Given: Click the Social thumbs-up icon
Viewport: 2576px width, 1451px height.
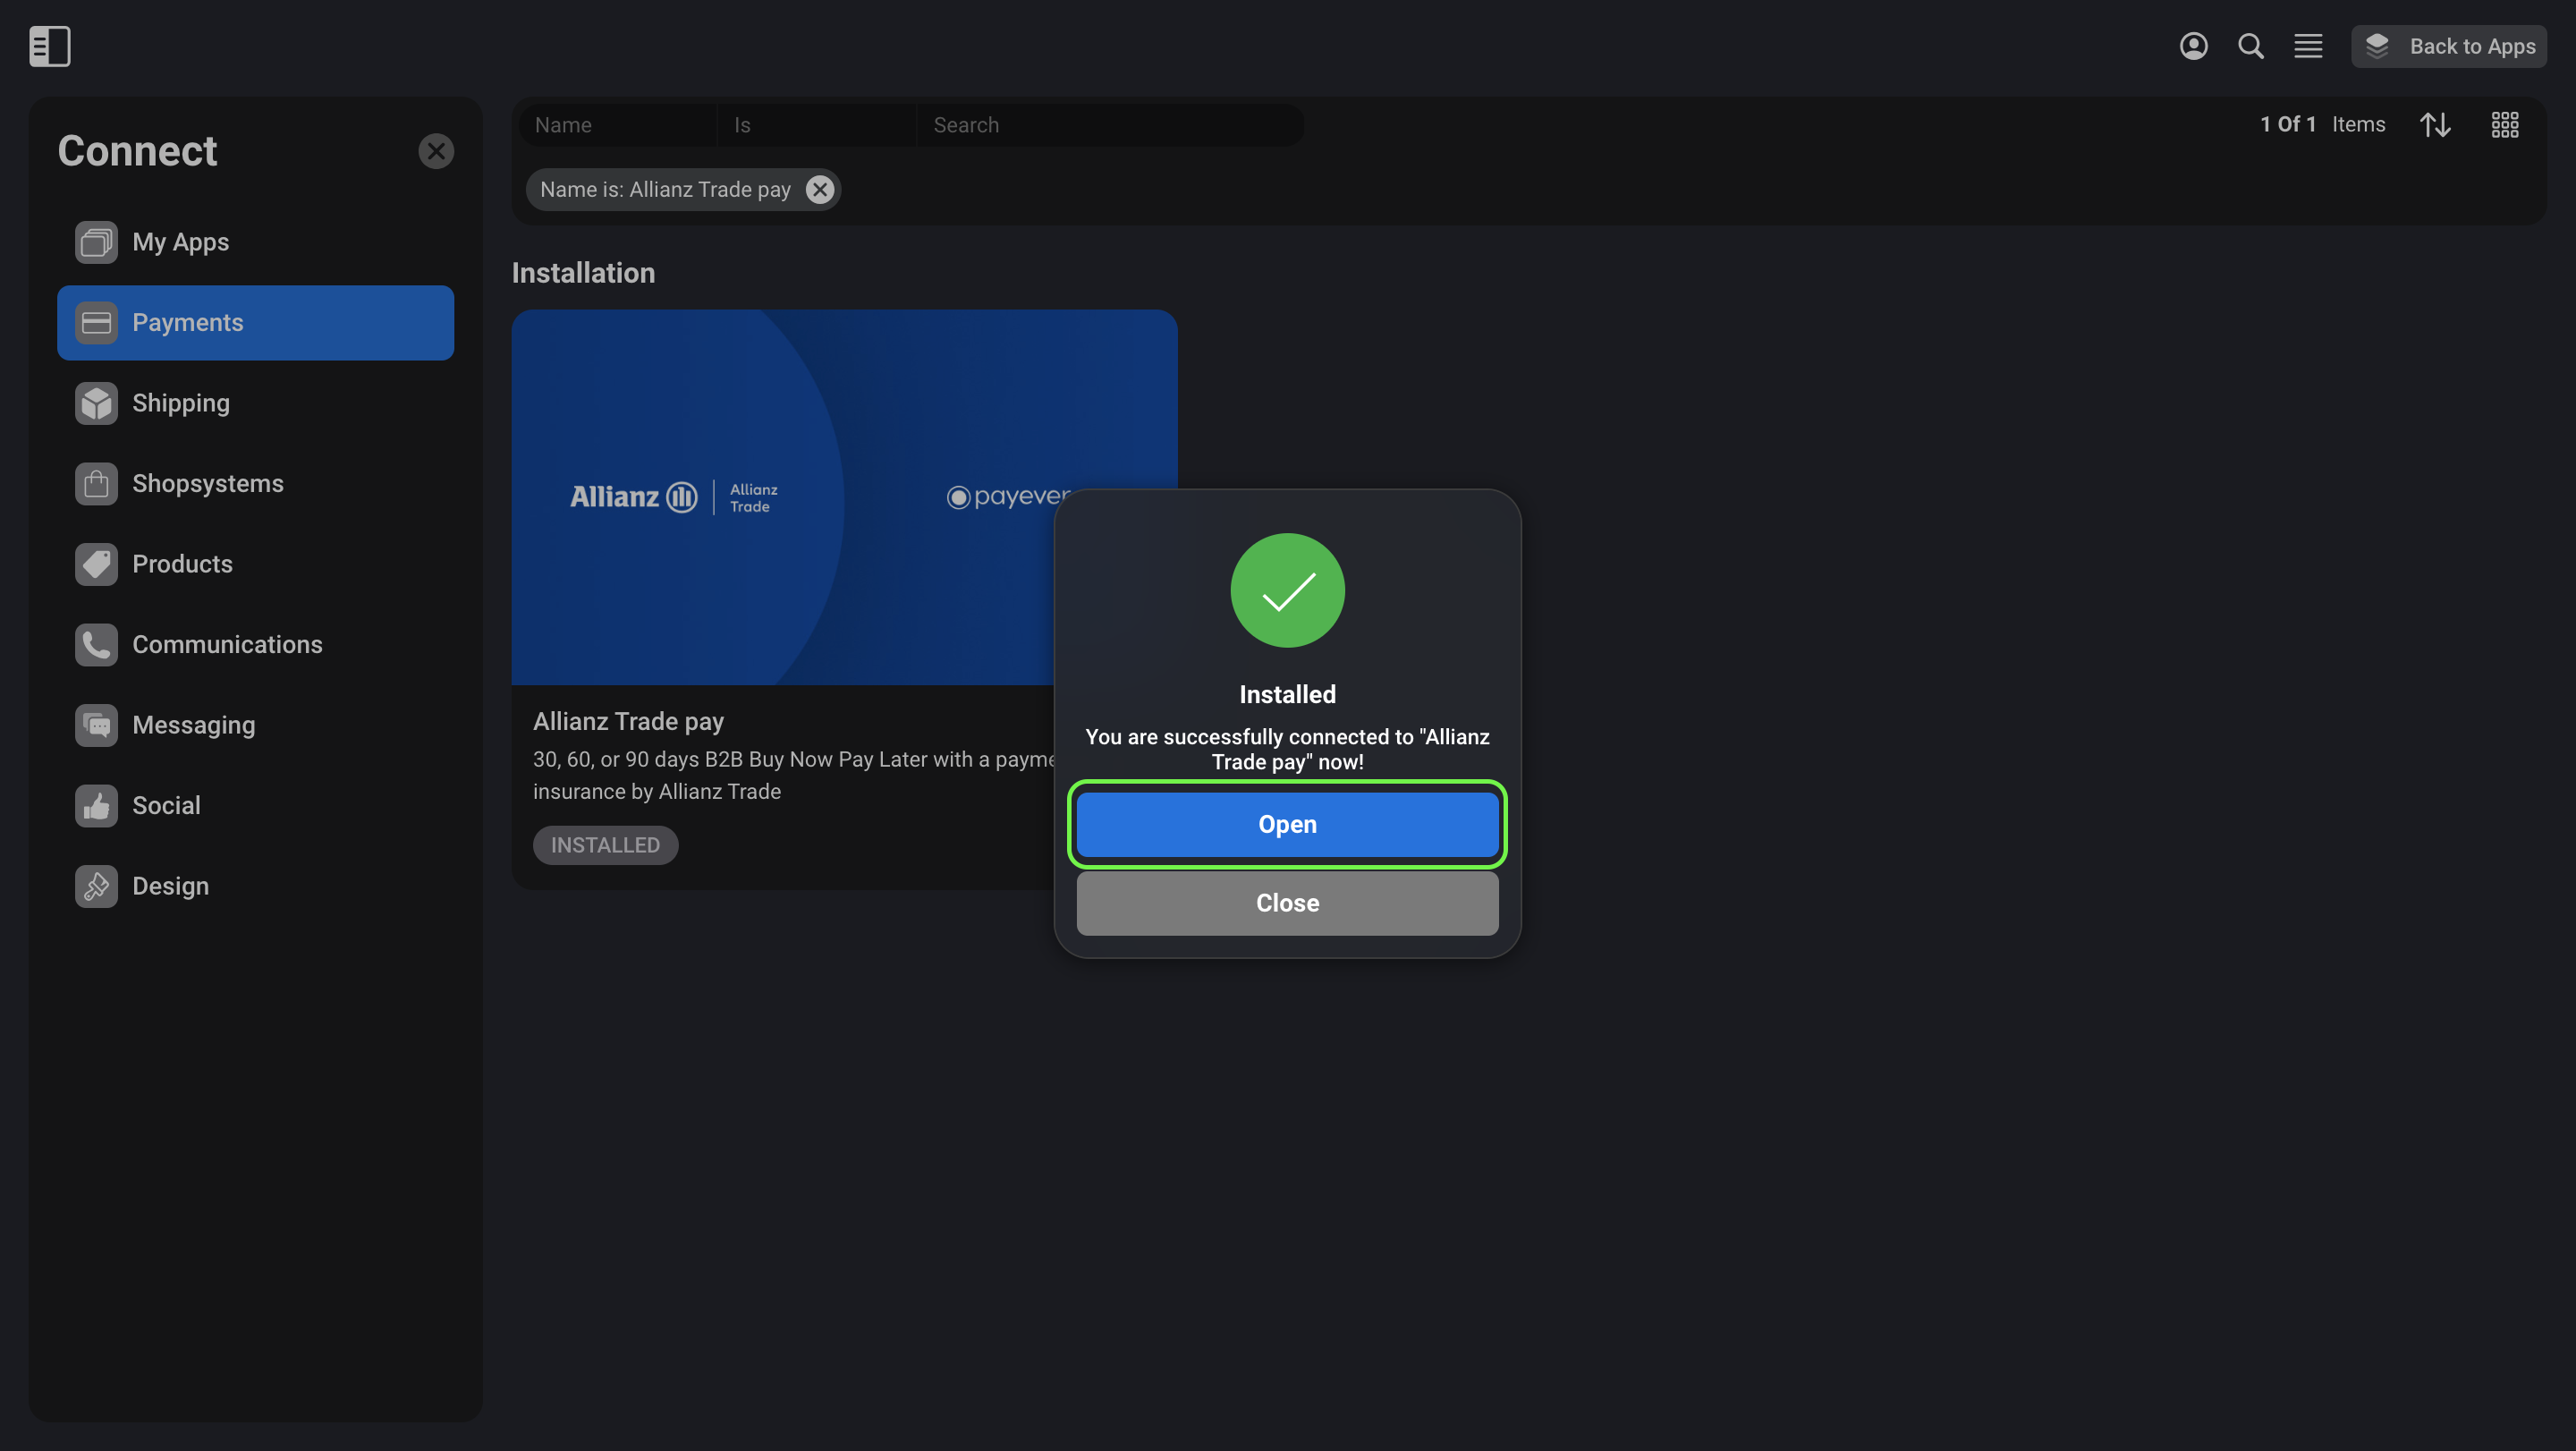Looking at the screenshot, I should (96, 806).
